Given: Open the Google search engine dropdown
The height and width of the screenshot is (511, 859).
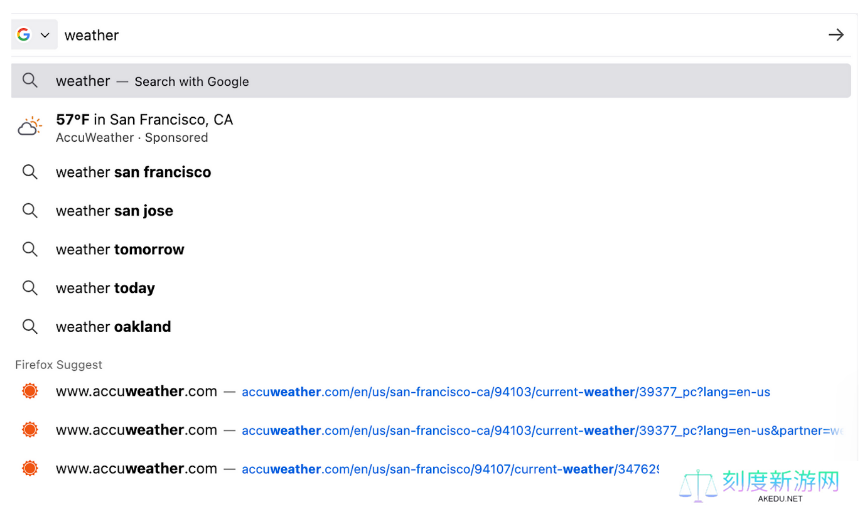Looking at the screenshot, I should click(35, 35).
